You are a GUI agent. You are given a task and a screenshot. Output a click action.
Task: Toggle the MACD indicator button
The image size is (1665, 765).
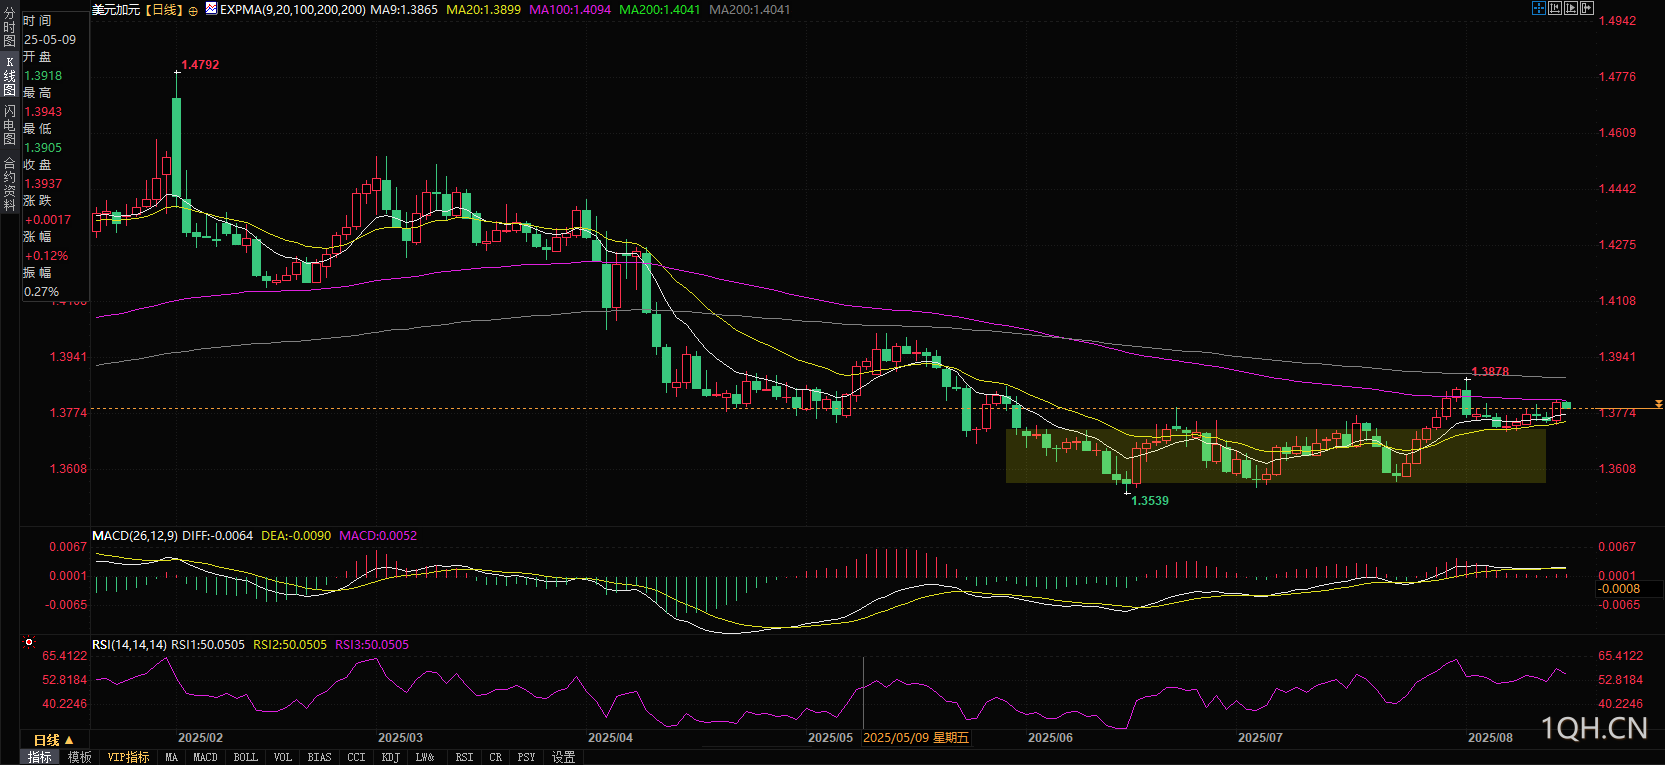click(205, 757)
